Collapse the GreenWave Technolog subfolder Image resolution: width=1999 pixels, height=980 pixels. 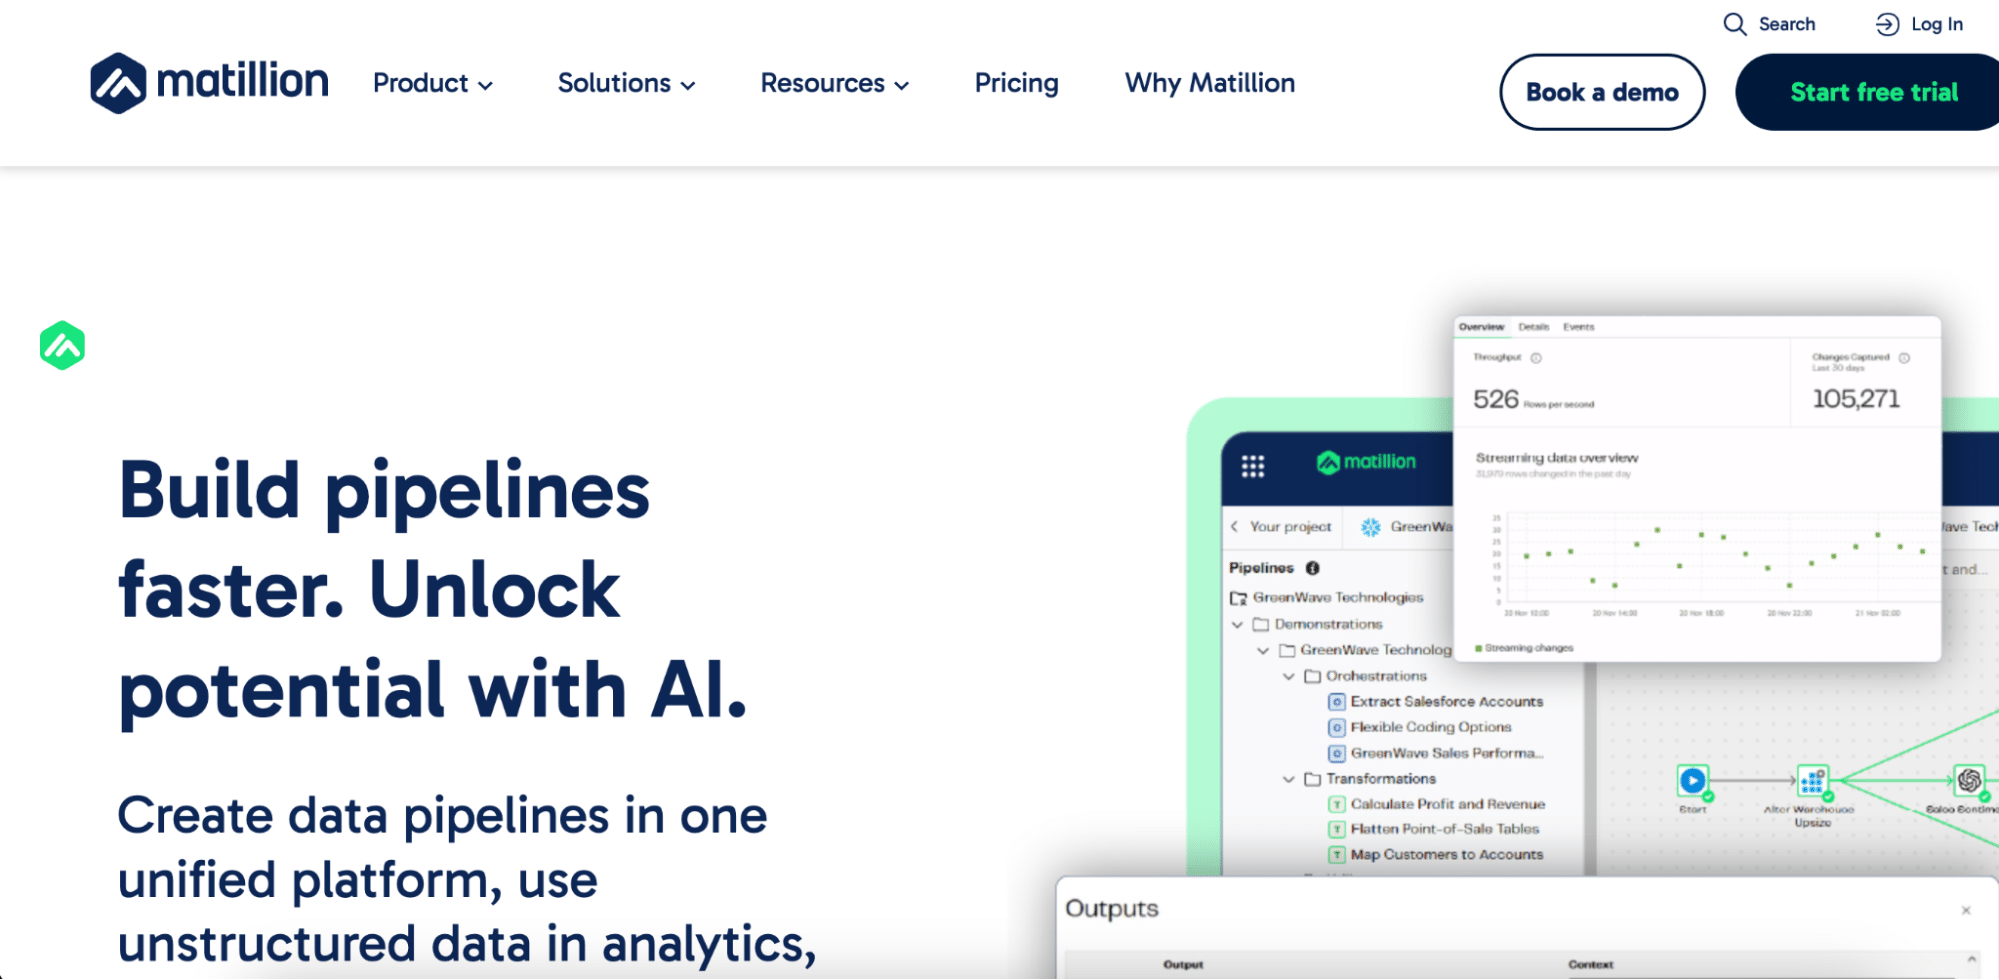click(x=1263, y=651)
